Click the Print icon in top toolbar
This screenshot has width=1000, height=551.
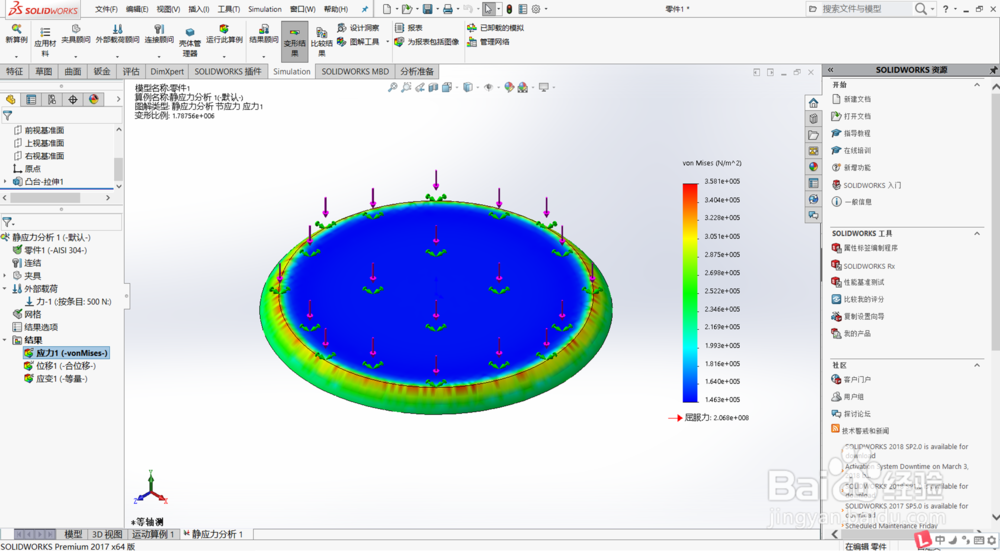448,9
